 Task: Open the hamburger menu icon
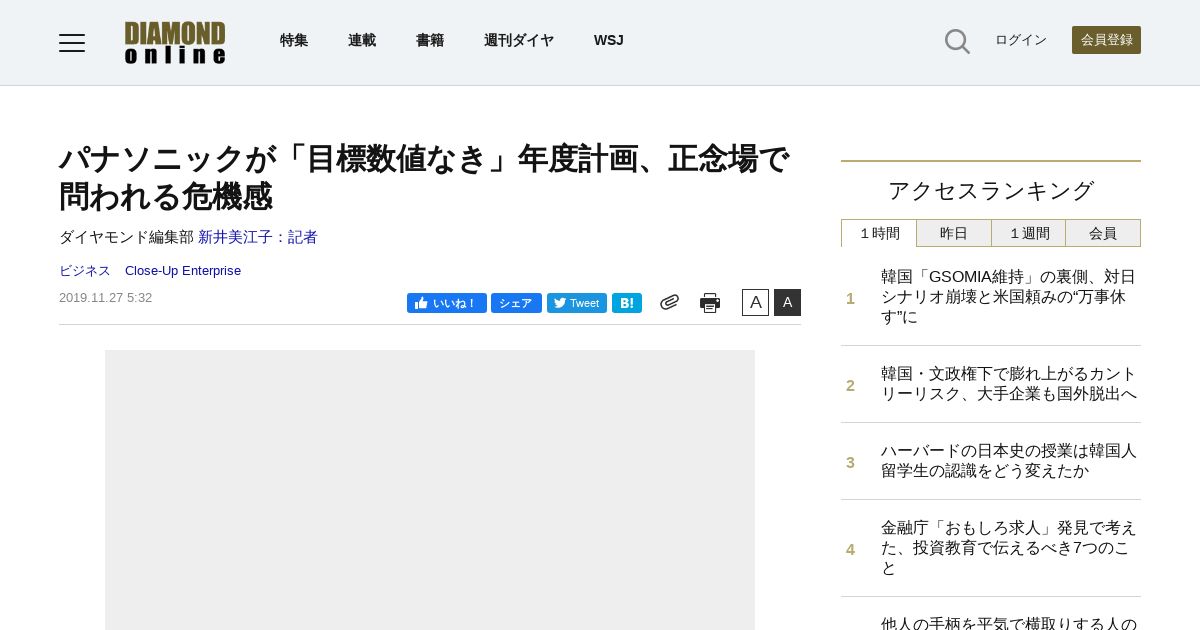tap(72, 43)
